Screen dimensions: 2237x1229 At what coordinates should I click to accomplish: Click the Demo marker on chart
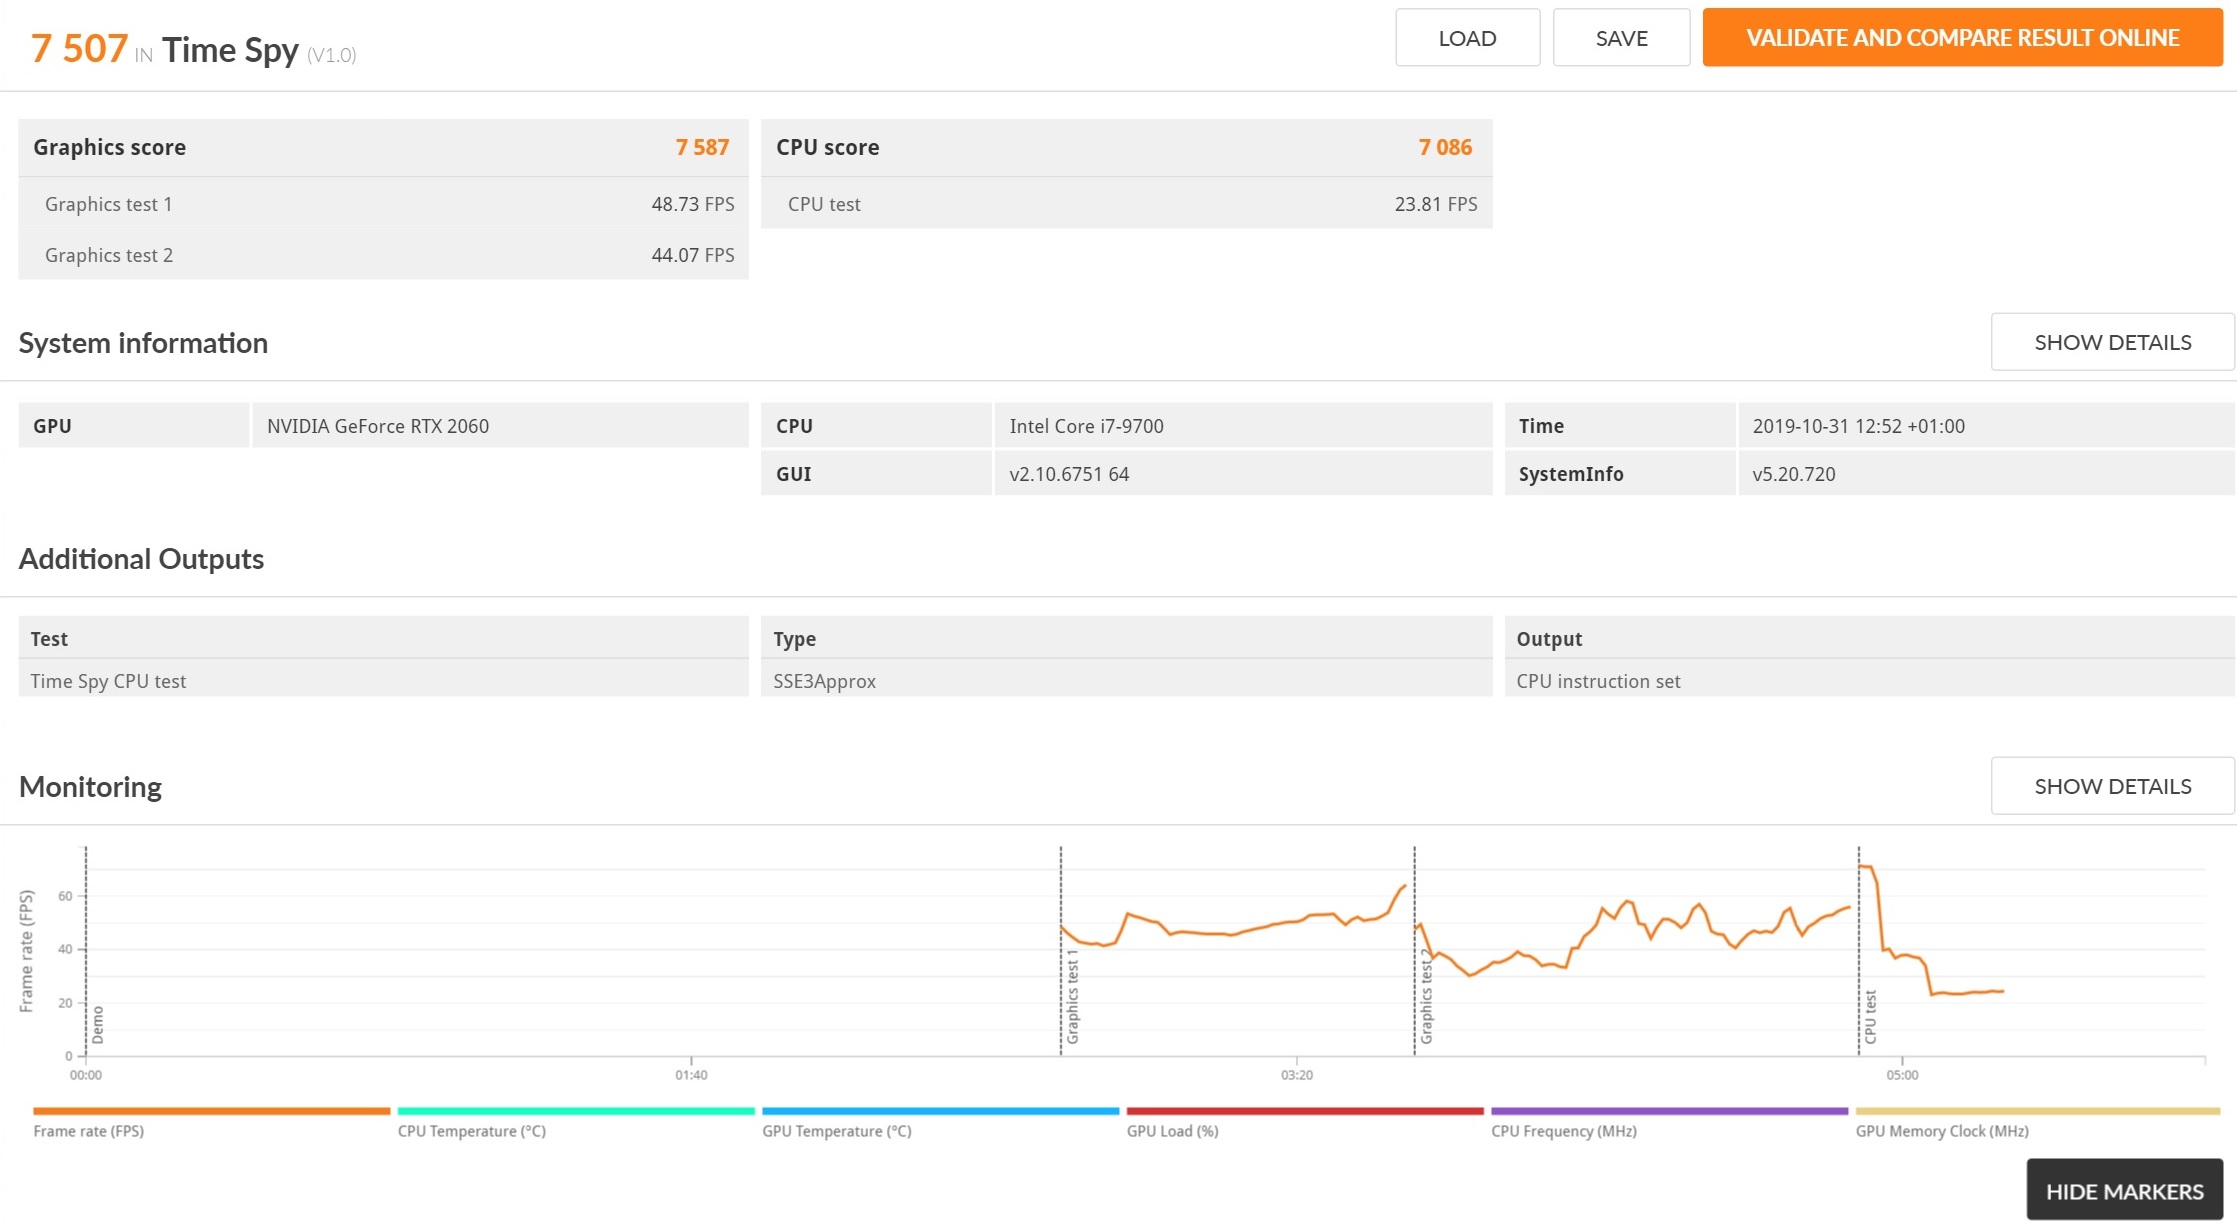(97, 1025)
